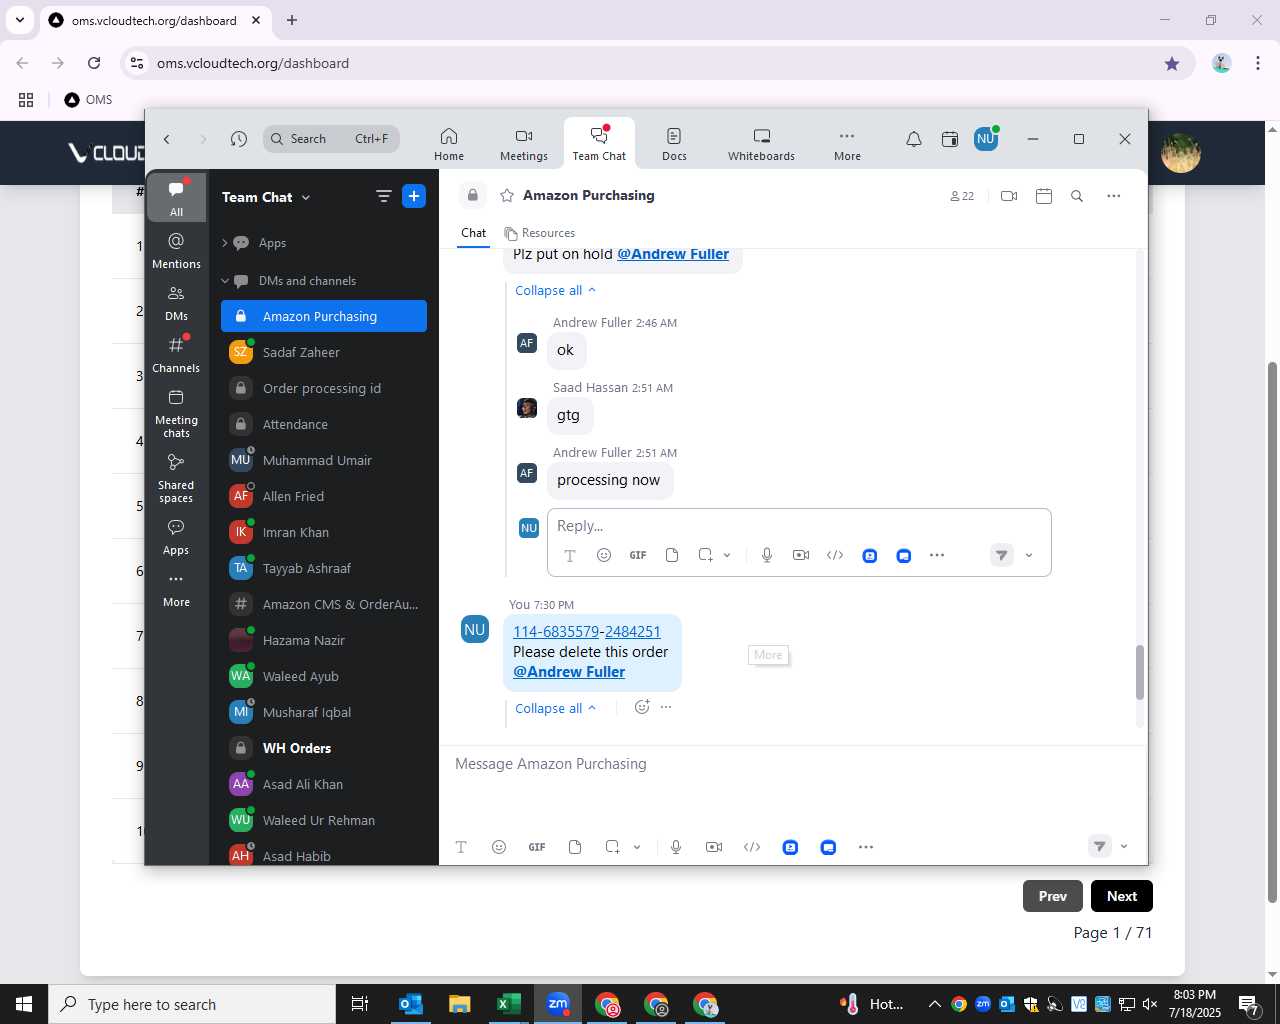Viewport: 1280px width, 1024px height.
Task: Select the Chat tab
Action: tap(473, 233)
